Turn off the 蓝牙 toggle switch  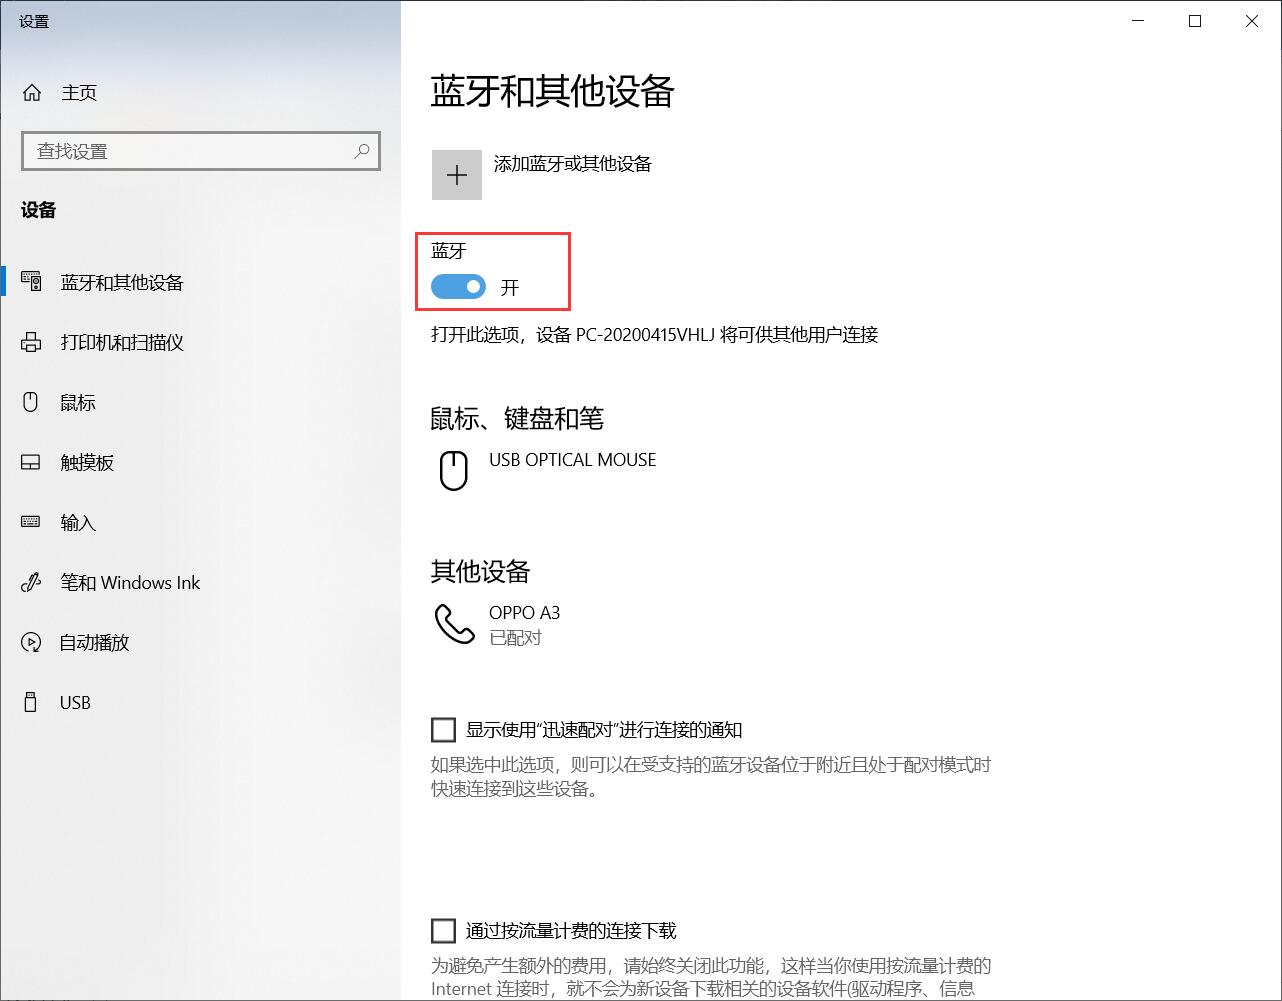[456, 287]
